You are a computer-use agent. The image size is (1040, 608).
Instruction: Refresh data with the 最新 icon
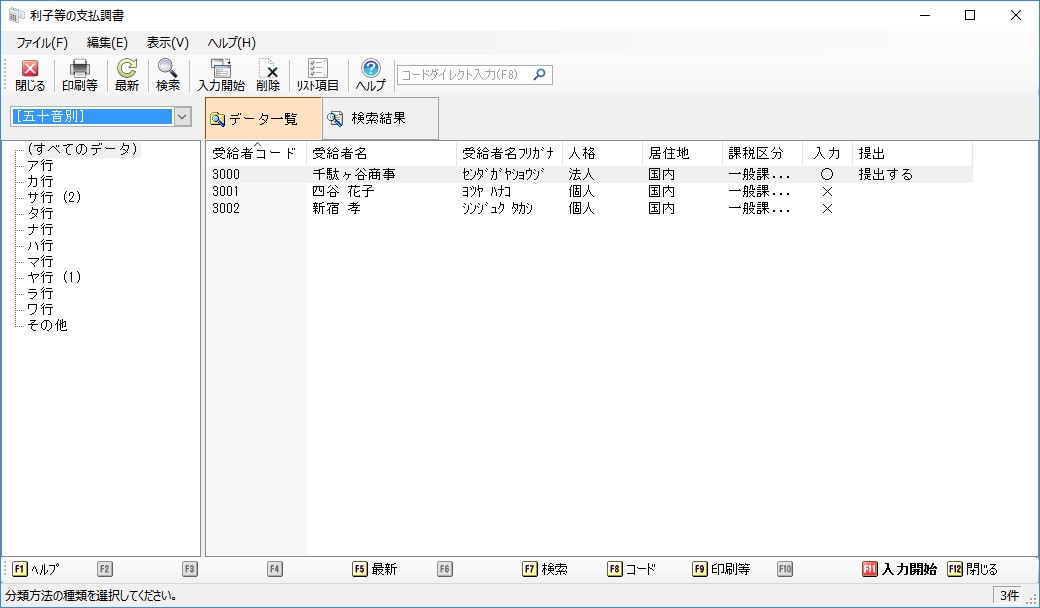(x=127, y=75)
